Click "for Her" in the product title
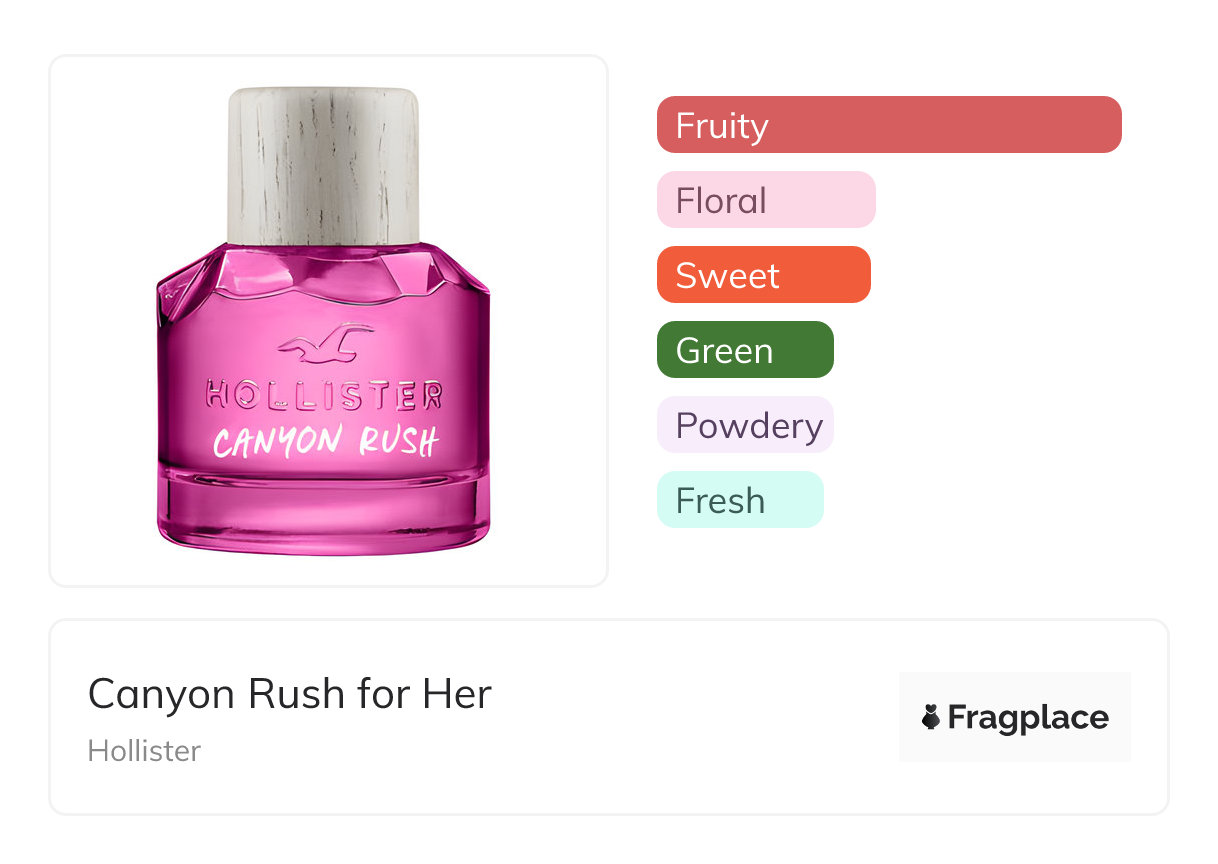 tap(438, 694)
